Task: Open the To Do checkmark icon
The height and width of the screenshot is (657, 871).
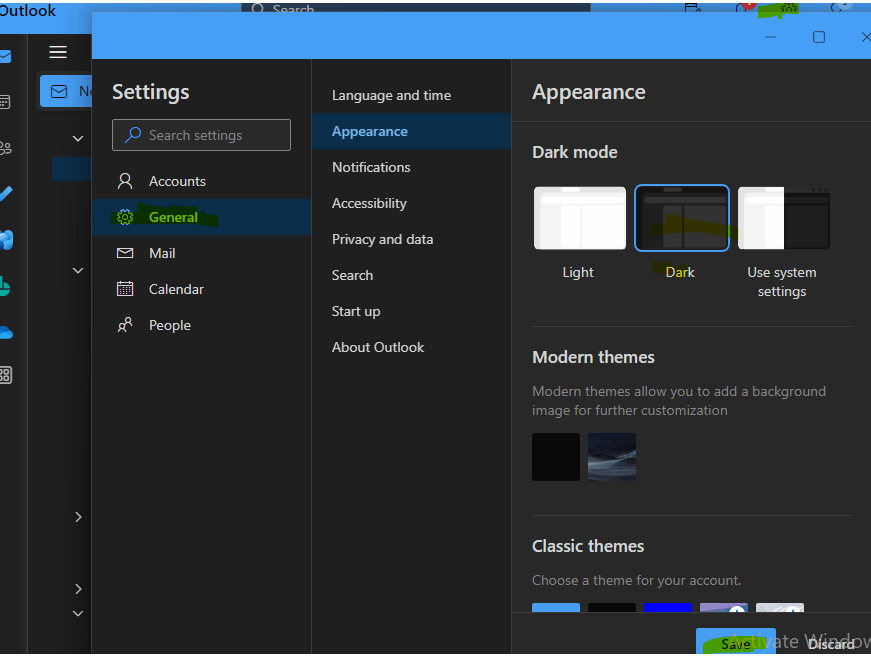Action: tap(5, 193)
